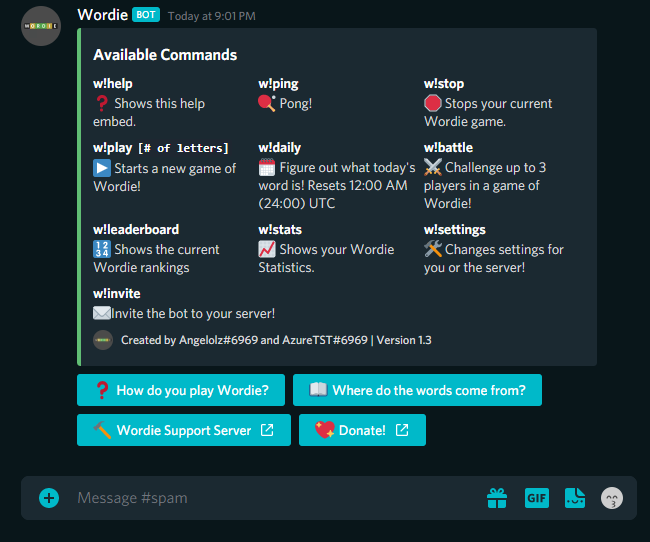Click the Donate! button
Viewport: 650px width, 542px height.
362,430
